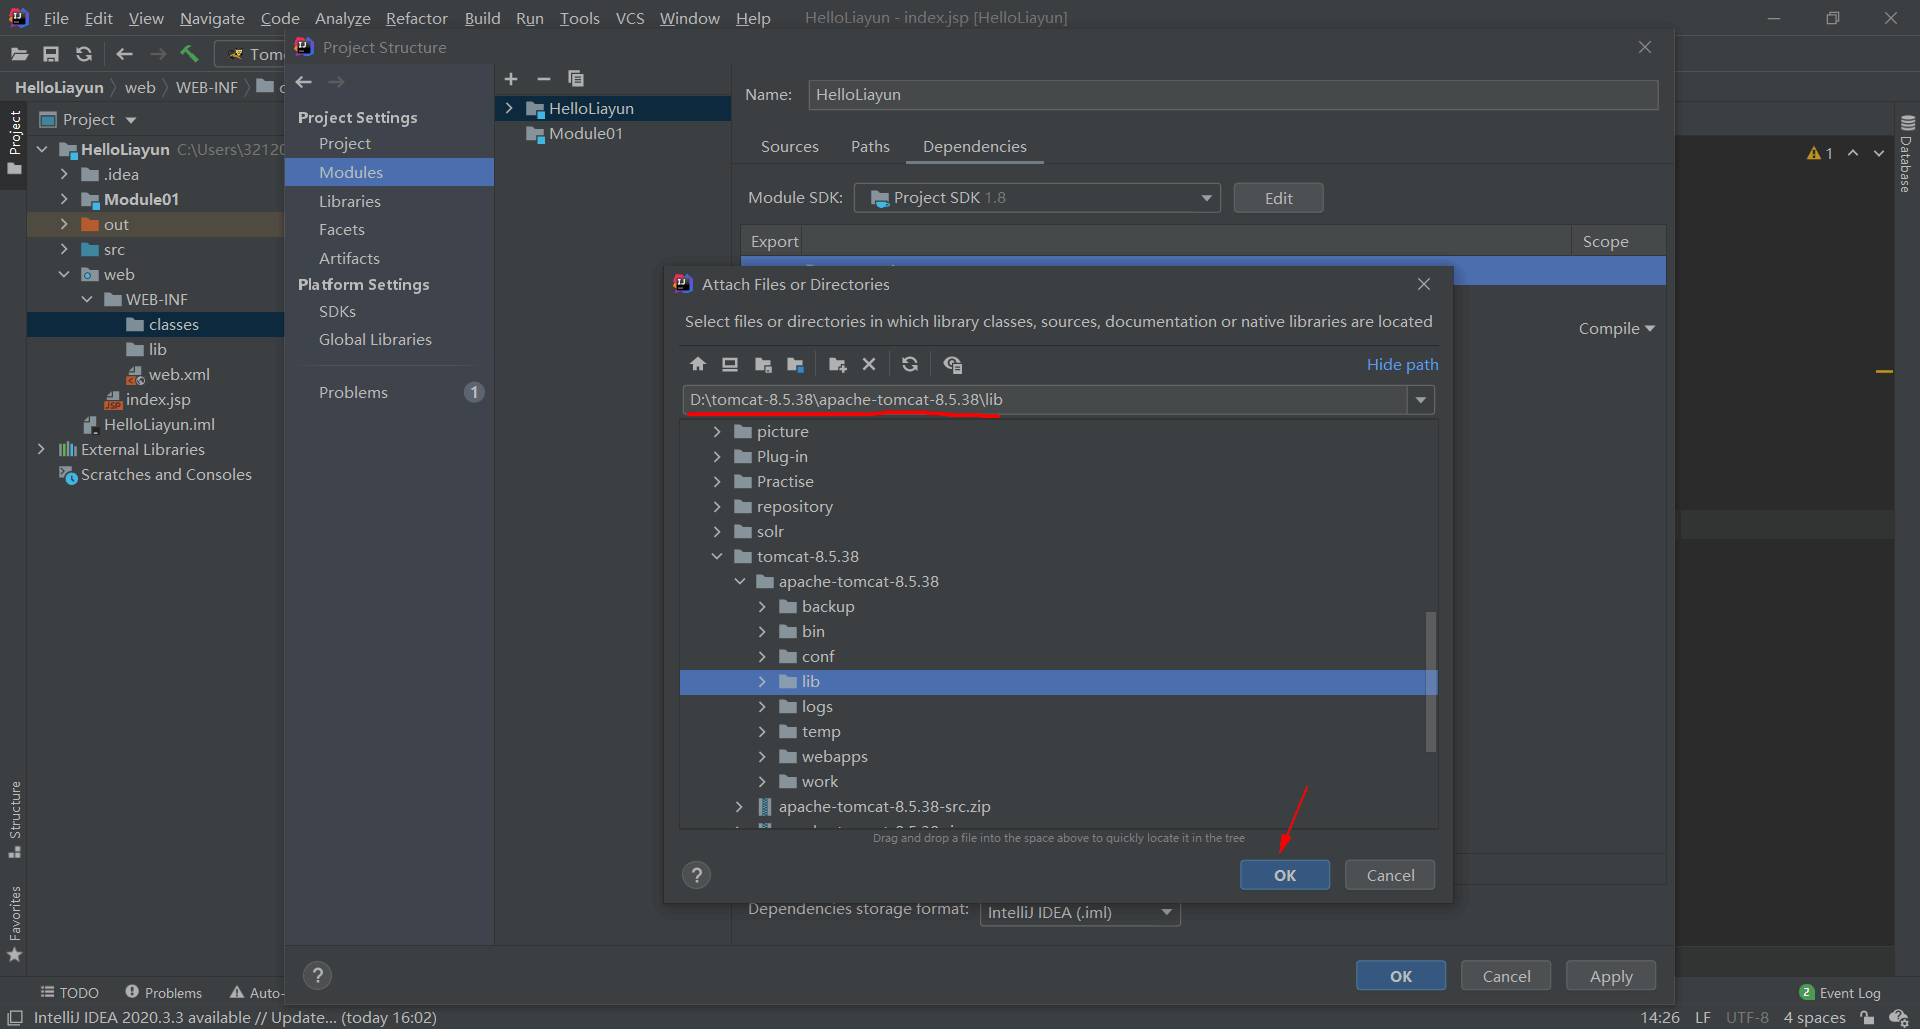
Task: Expand the picture folder
Action: (x=716, y=432)
